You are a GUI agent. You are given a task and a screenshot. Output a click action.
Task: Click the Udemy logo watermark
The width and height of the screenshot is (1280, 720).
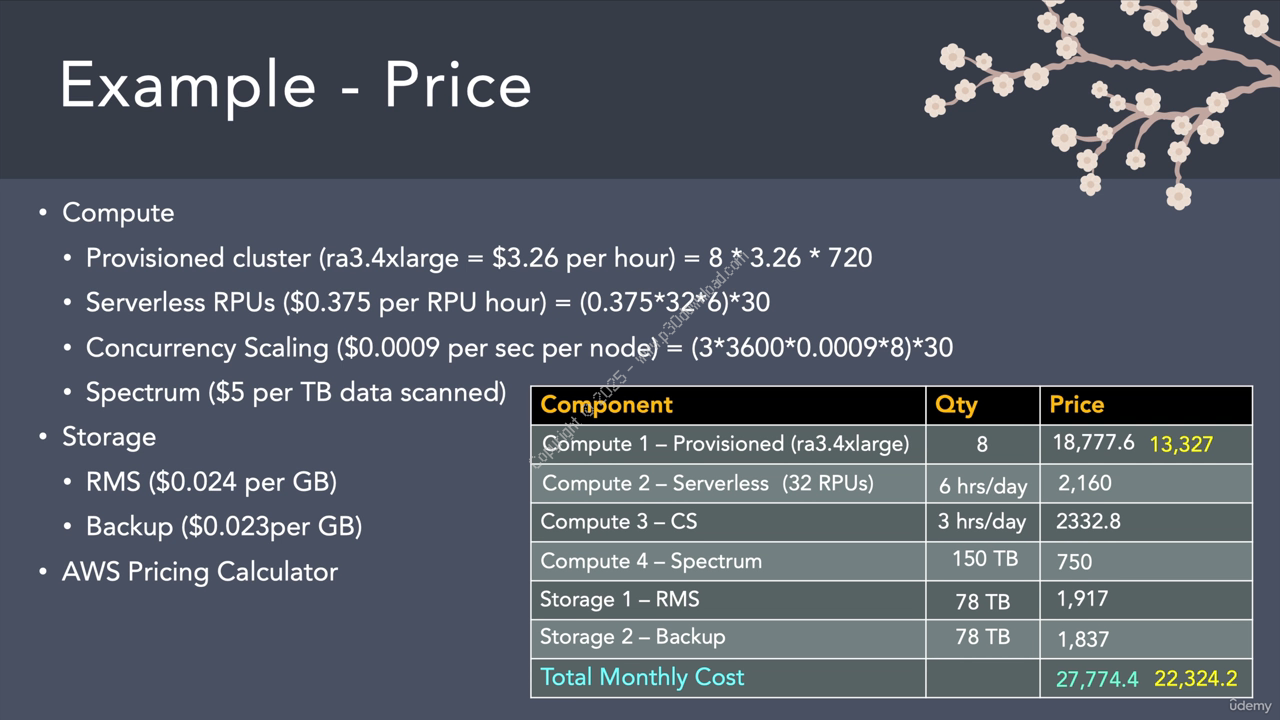1250,706
